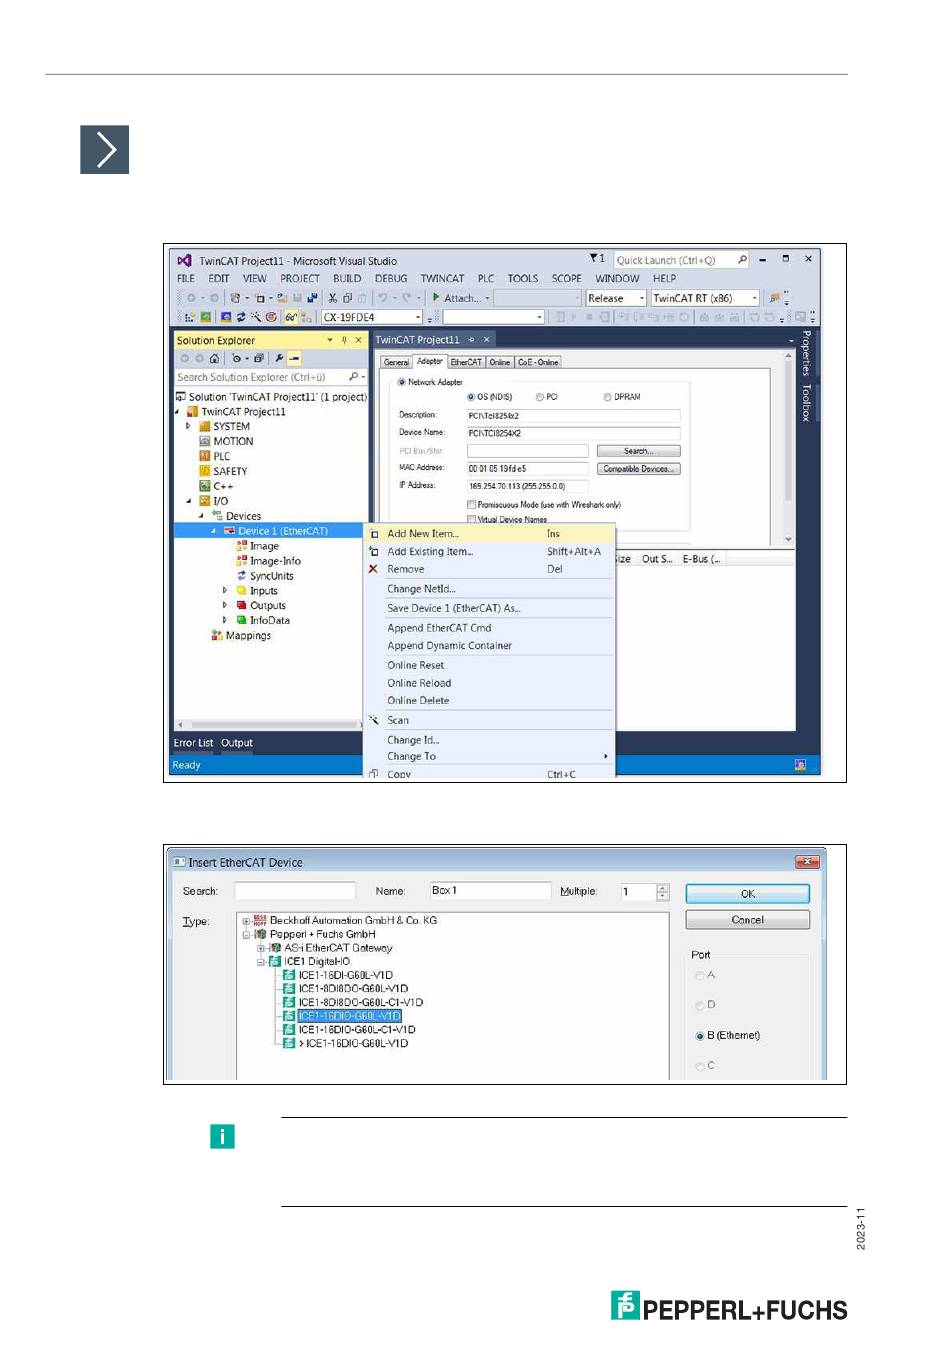Select port D radio button
This screenshot has height=1360, width=950.
tap(700, 1005)
